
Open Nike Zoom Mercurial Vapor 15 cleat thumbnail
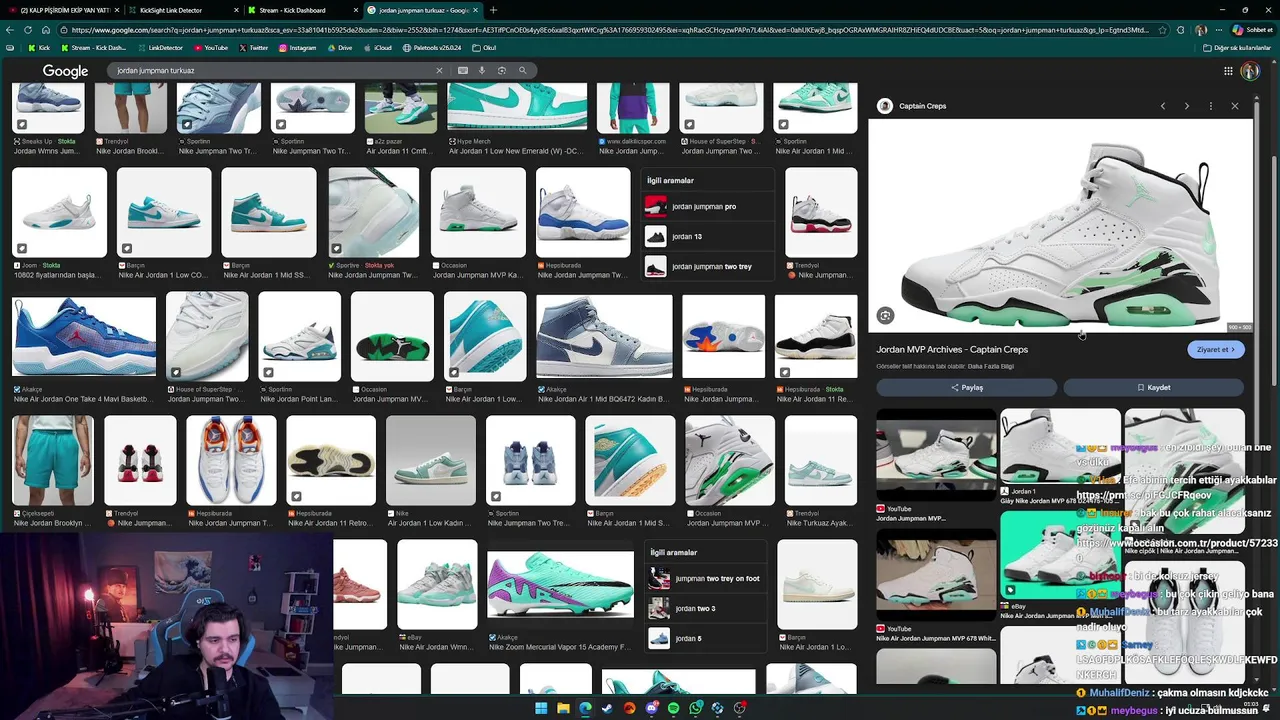560,585
